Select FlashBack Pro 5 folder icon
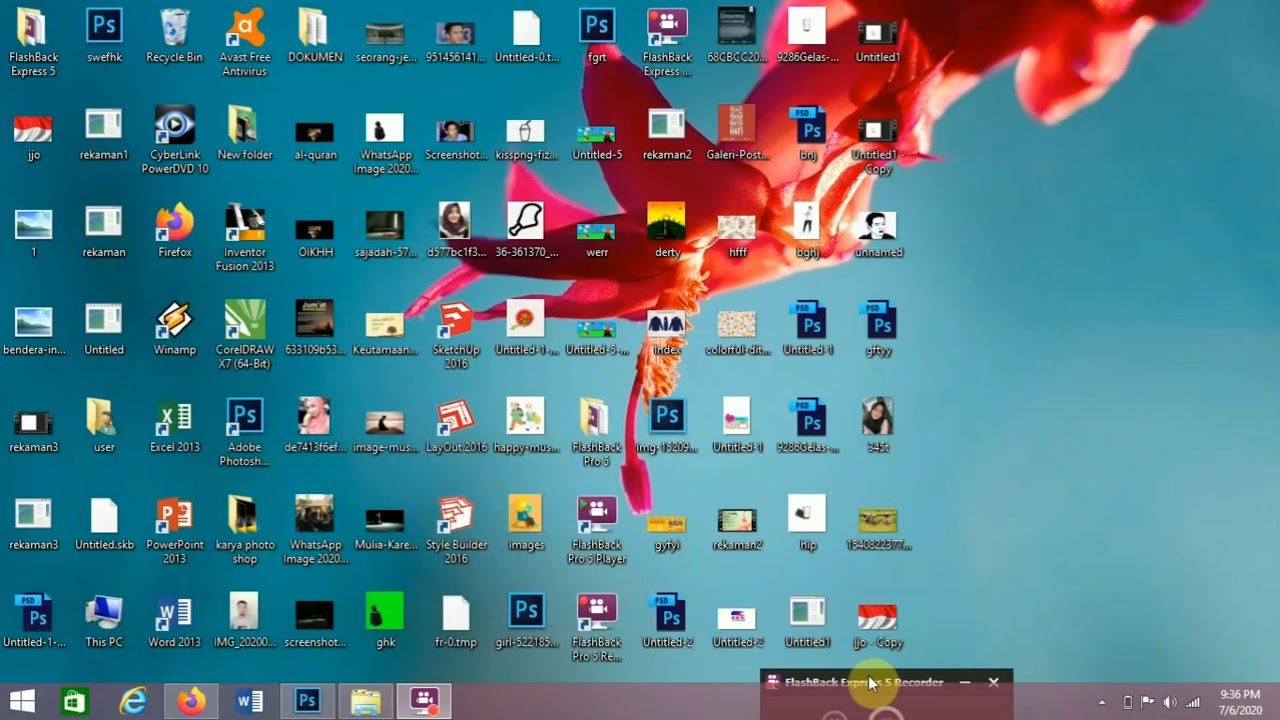This screenshot has height=720, width=1280. pyautogui.click(x=597, y=433)
